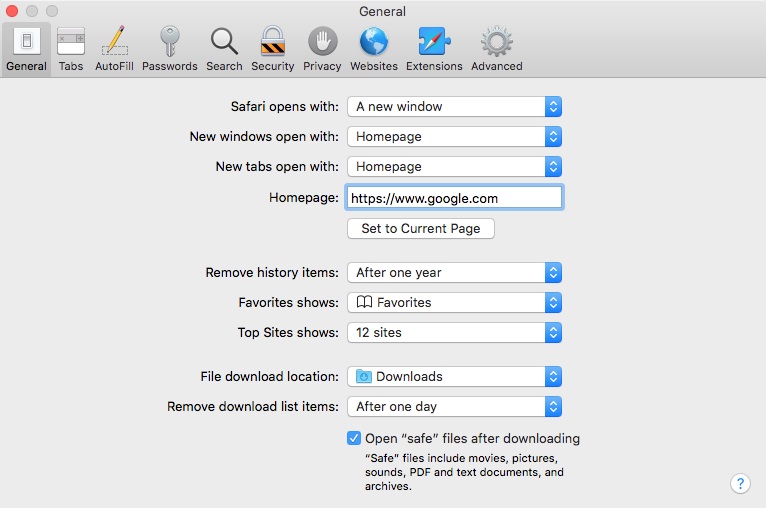
Task: Open the Websites globe preferences pane
Action: pos(374,49)
